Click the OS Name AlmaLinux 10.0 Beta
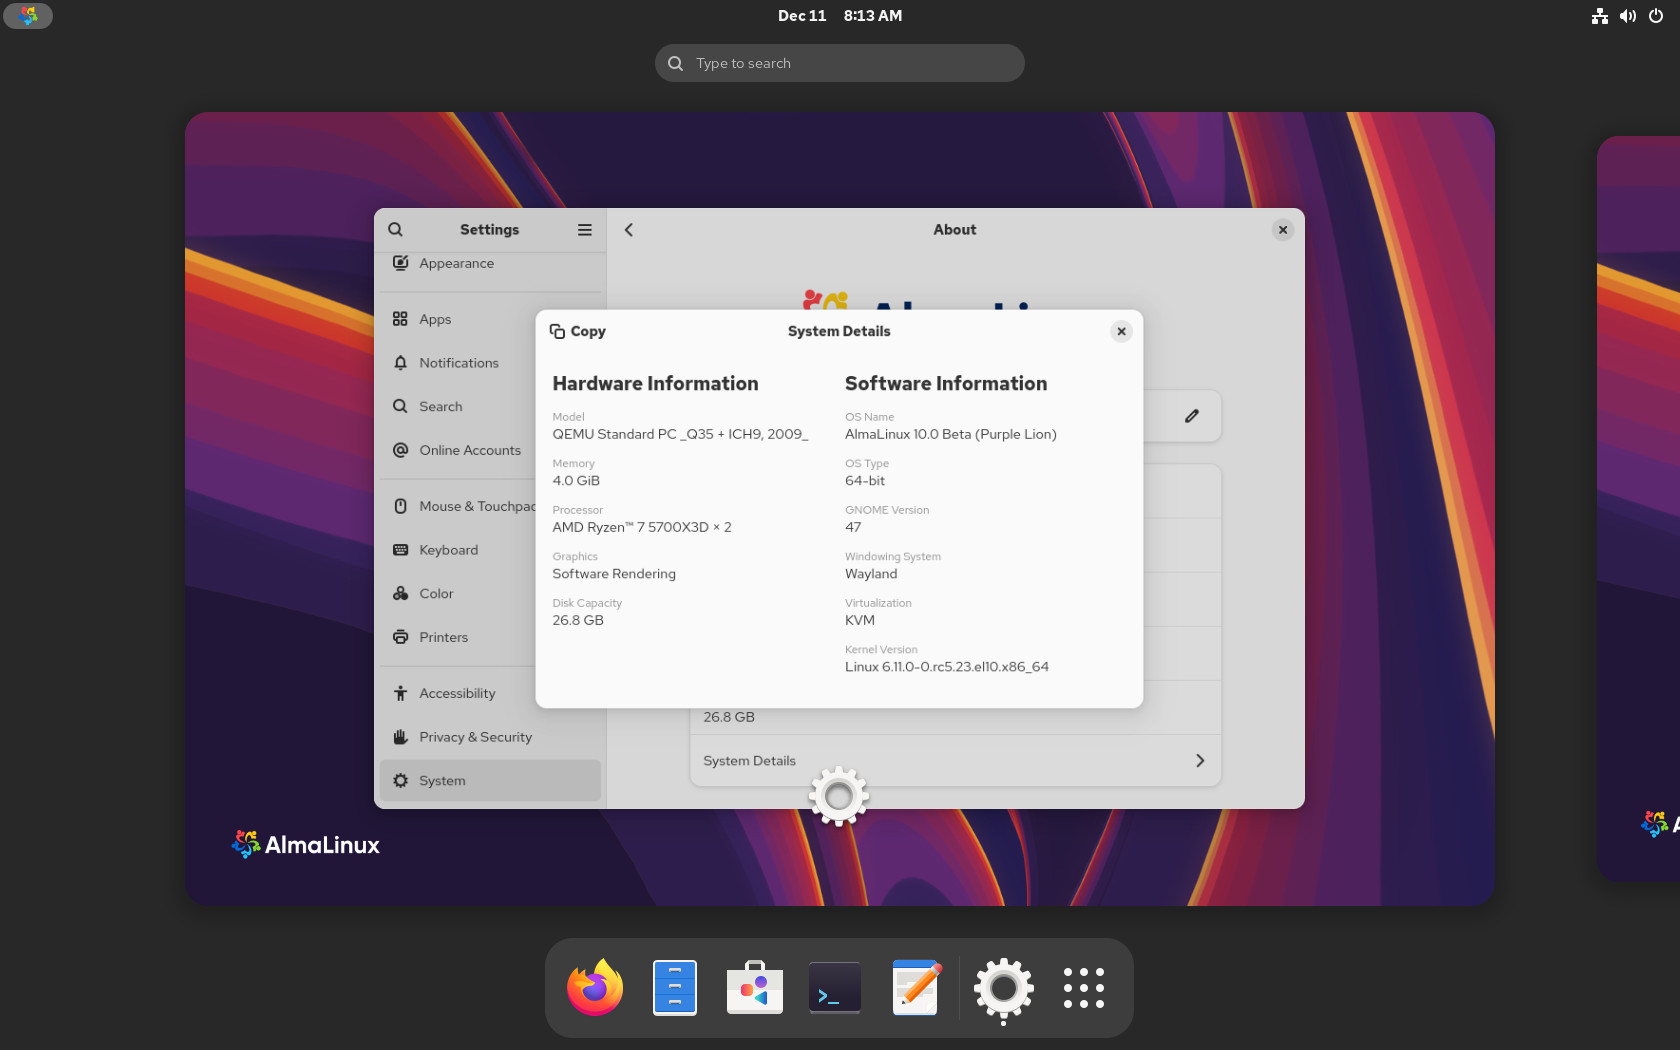Image resolution: width=1680 pixels, height=1050 pixels. point(951,435)
